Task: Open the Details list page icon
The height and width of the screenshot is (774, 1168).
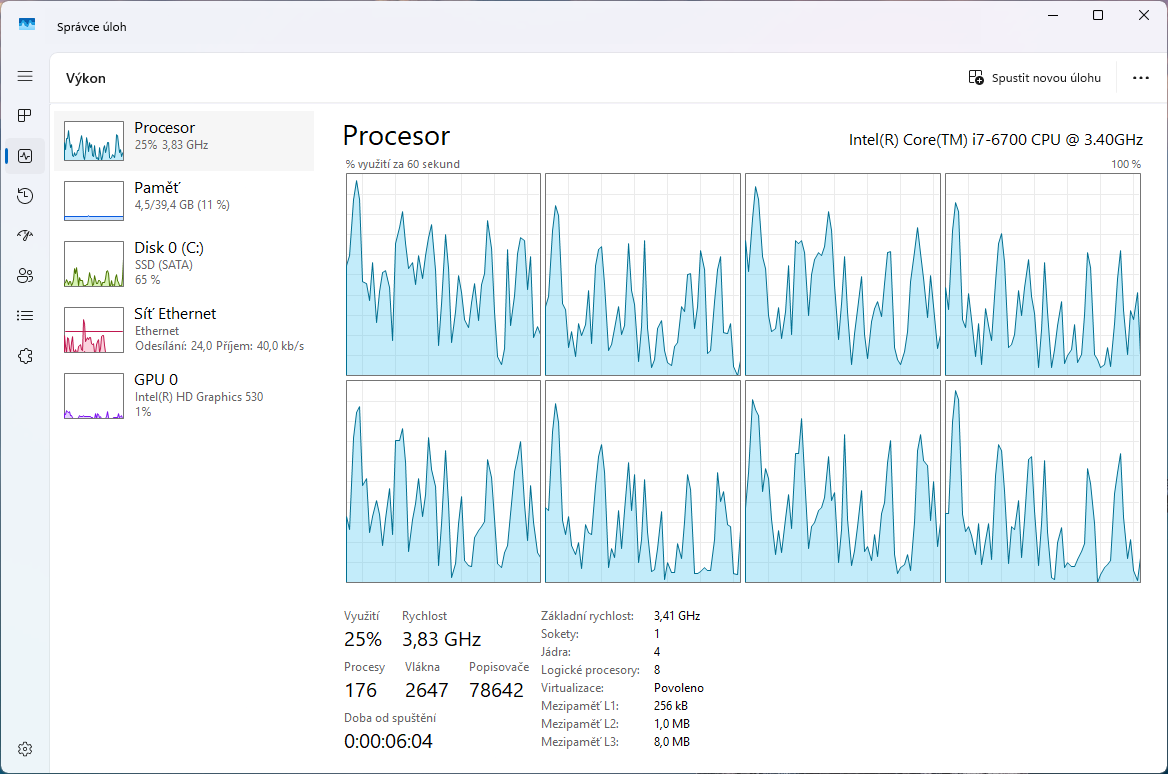Action: click(x=25, y=316)
